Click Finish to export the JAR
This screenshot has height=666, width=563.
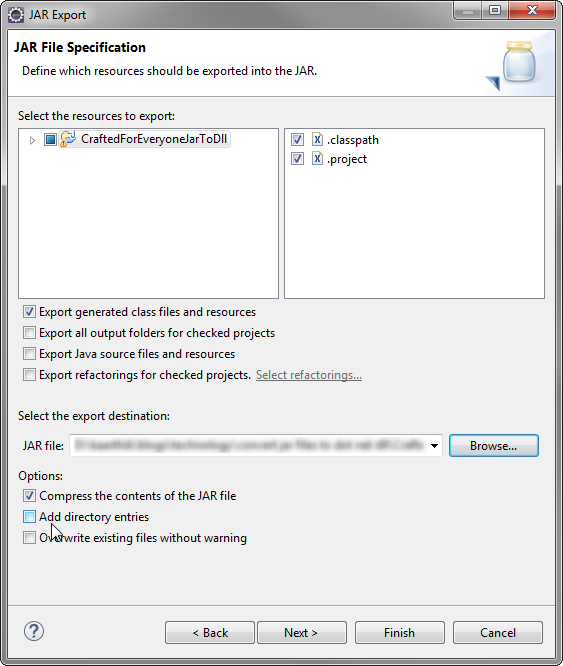pyautogui.click(x=400, y=632)
